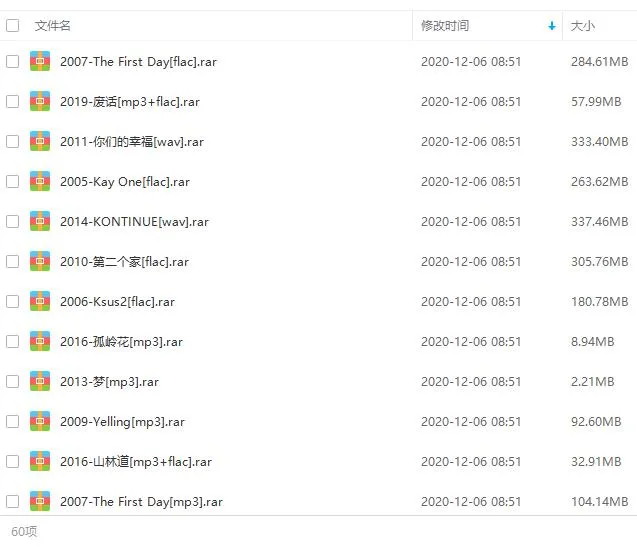Tick the select-all checkbox in the header
Screen dimensions: 637x547
[13, 25]
